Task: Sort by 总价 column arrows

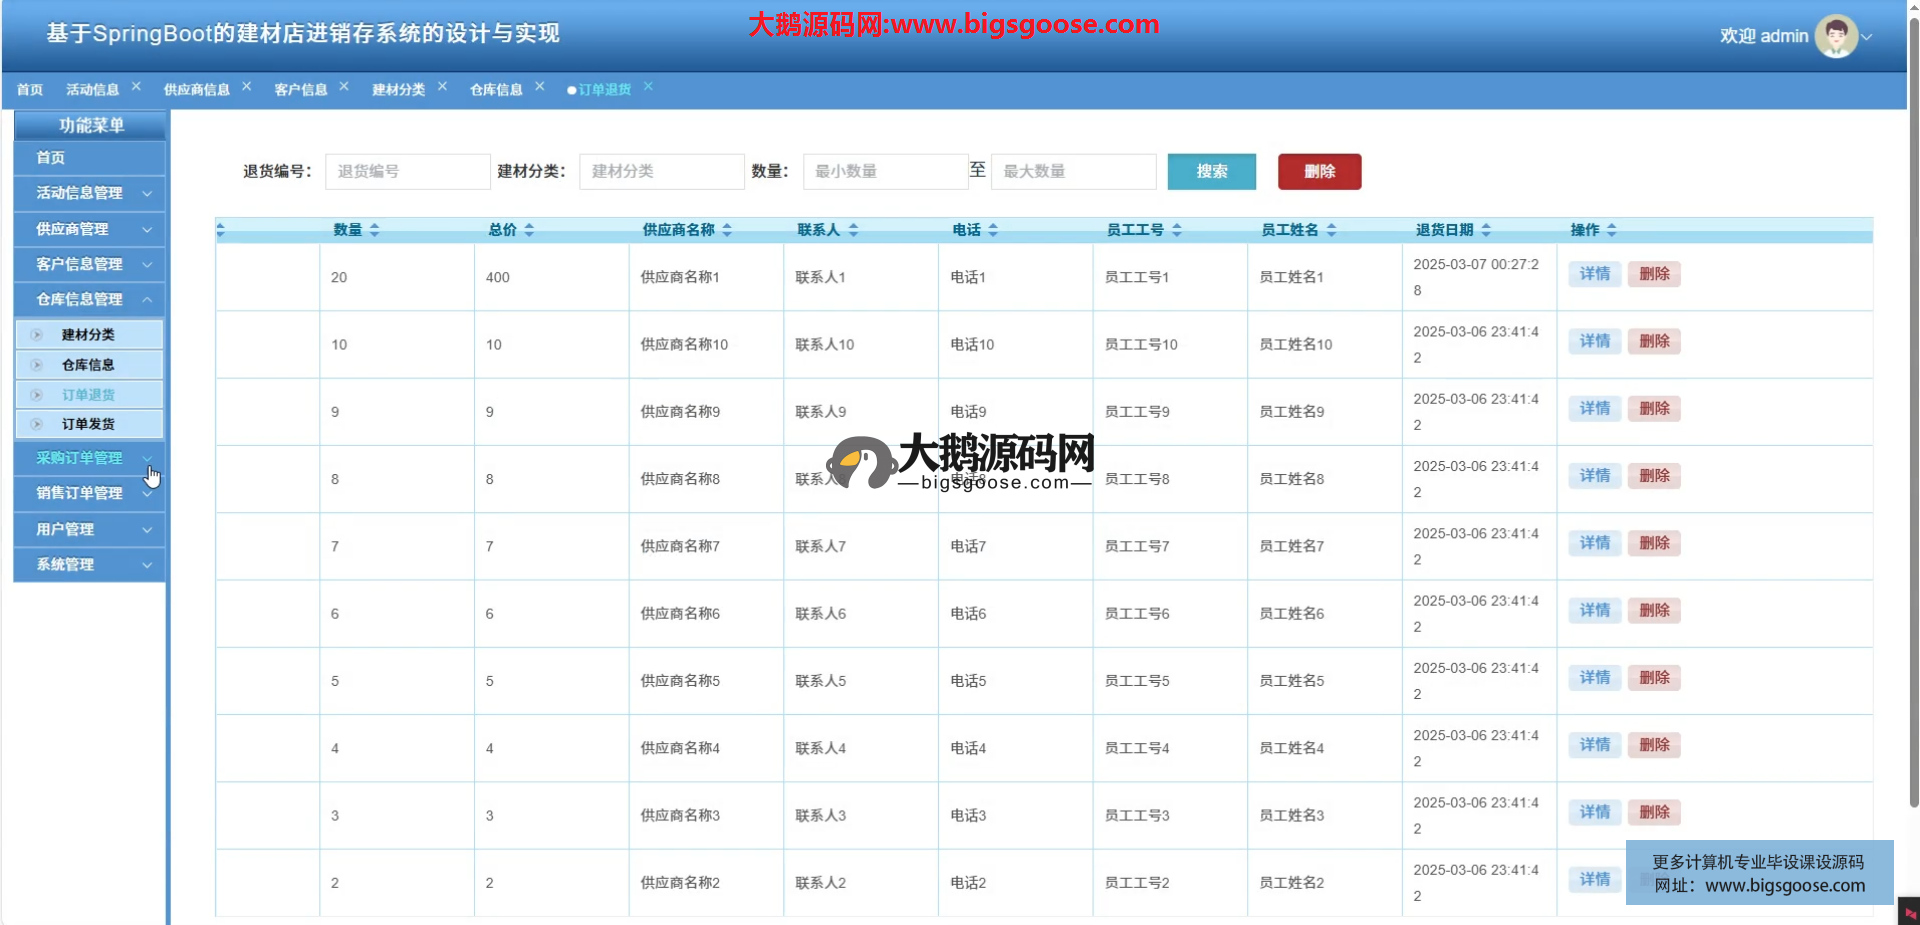Action: pos(529,230)
